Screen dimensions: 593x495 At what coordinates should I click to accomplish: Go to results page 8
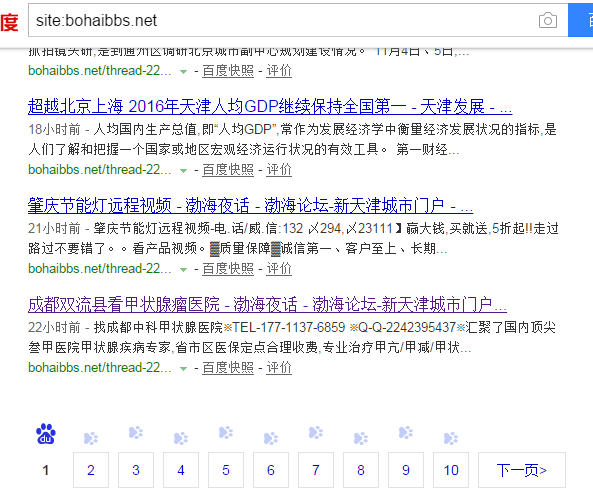tap(361, 470)
